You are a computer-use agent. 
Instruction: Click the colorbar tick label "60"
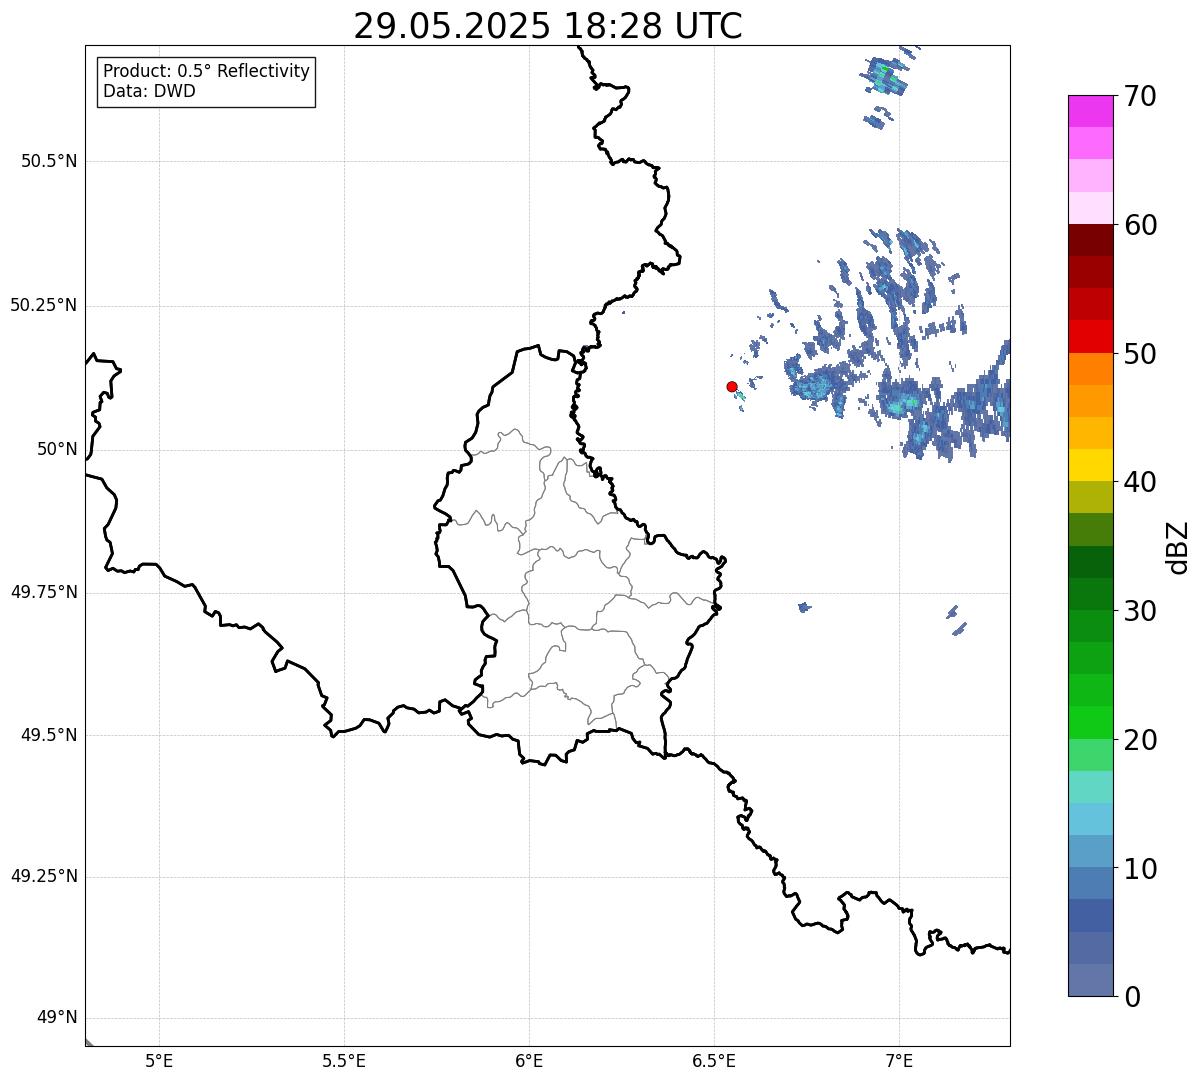1141,225
